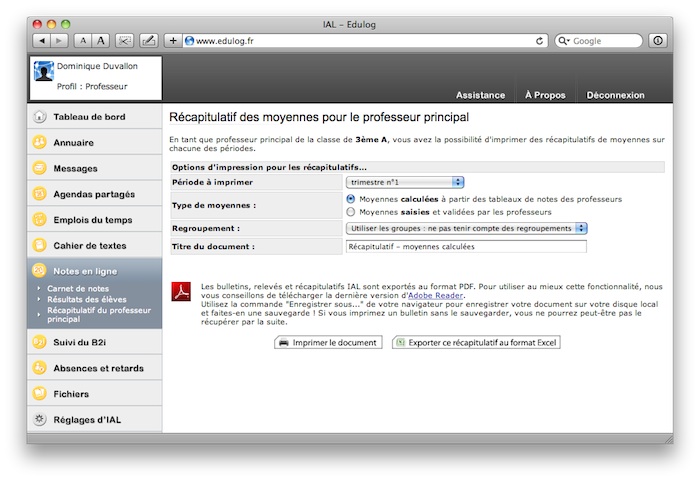This screenshot has width=700, height=481.
Task: Click the Messages envelope icon
Action: click(x=40, y=168)
